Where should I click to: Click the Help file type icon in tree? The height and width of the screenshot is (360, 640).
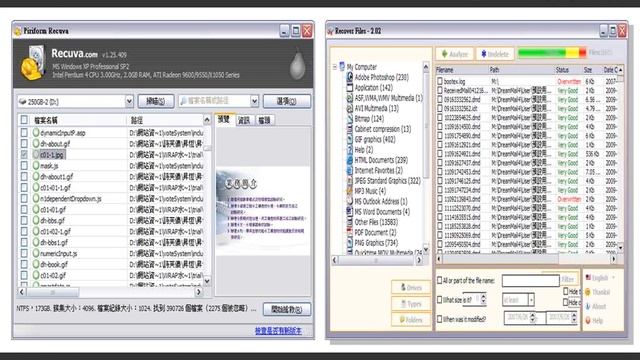349,150
